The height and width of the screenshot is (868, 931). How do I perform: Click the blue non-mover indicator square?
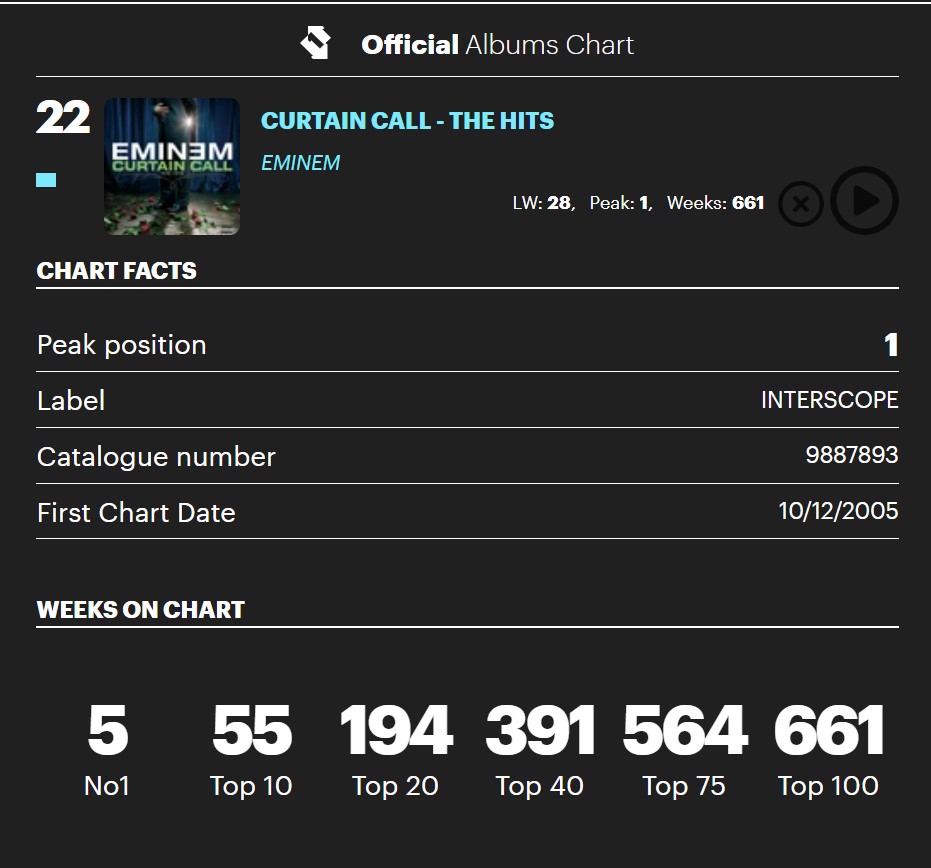tap(46, 180)
